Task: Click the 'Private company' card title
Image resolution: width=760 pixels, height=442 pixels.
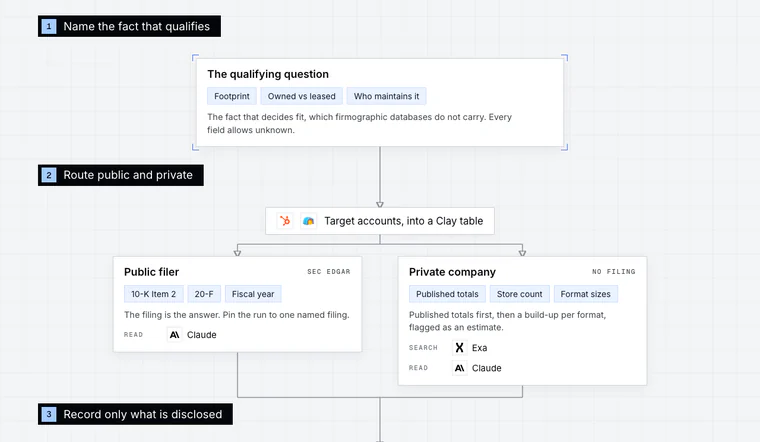Action: tap(452, 272)
